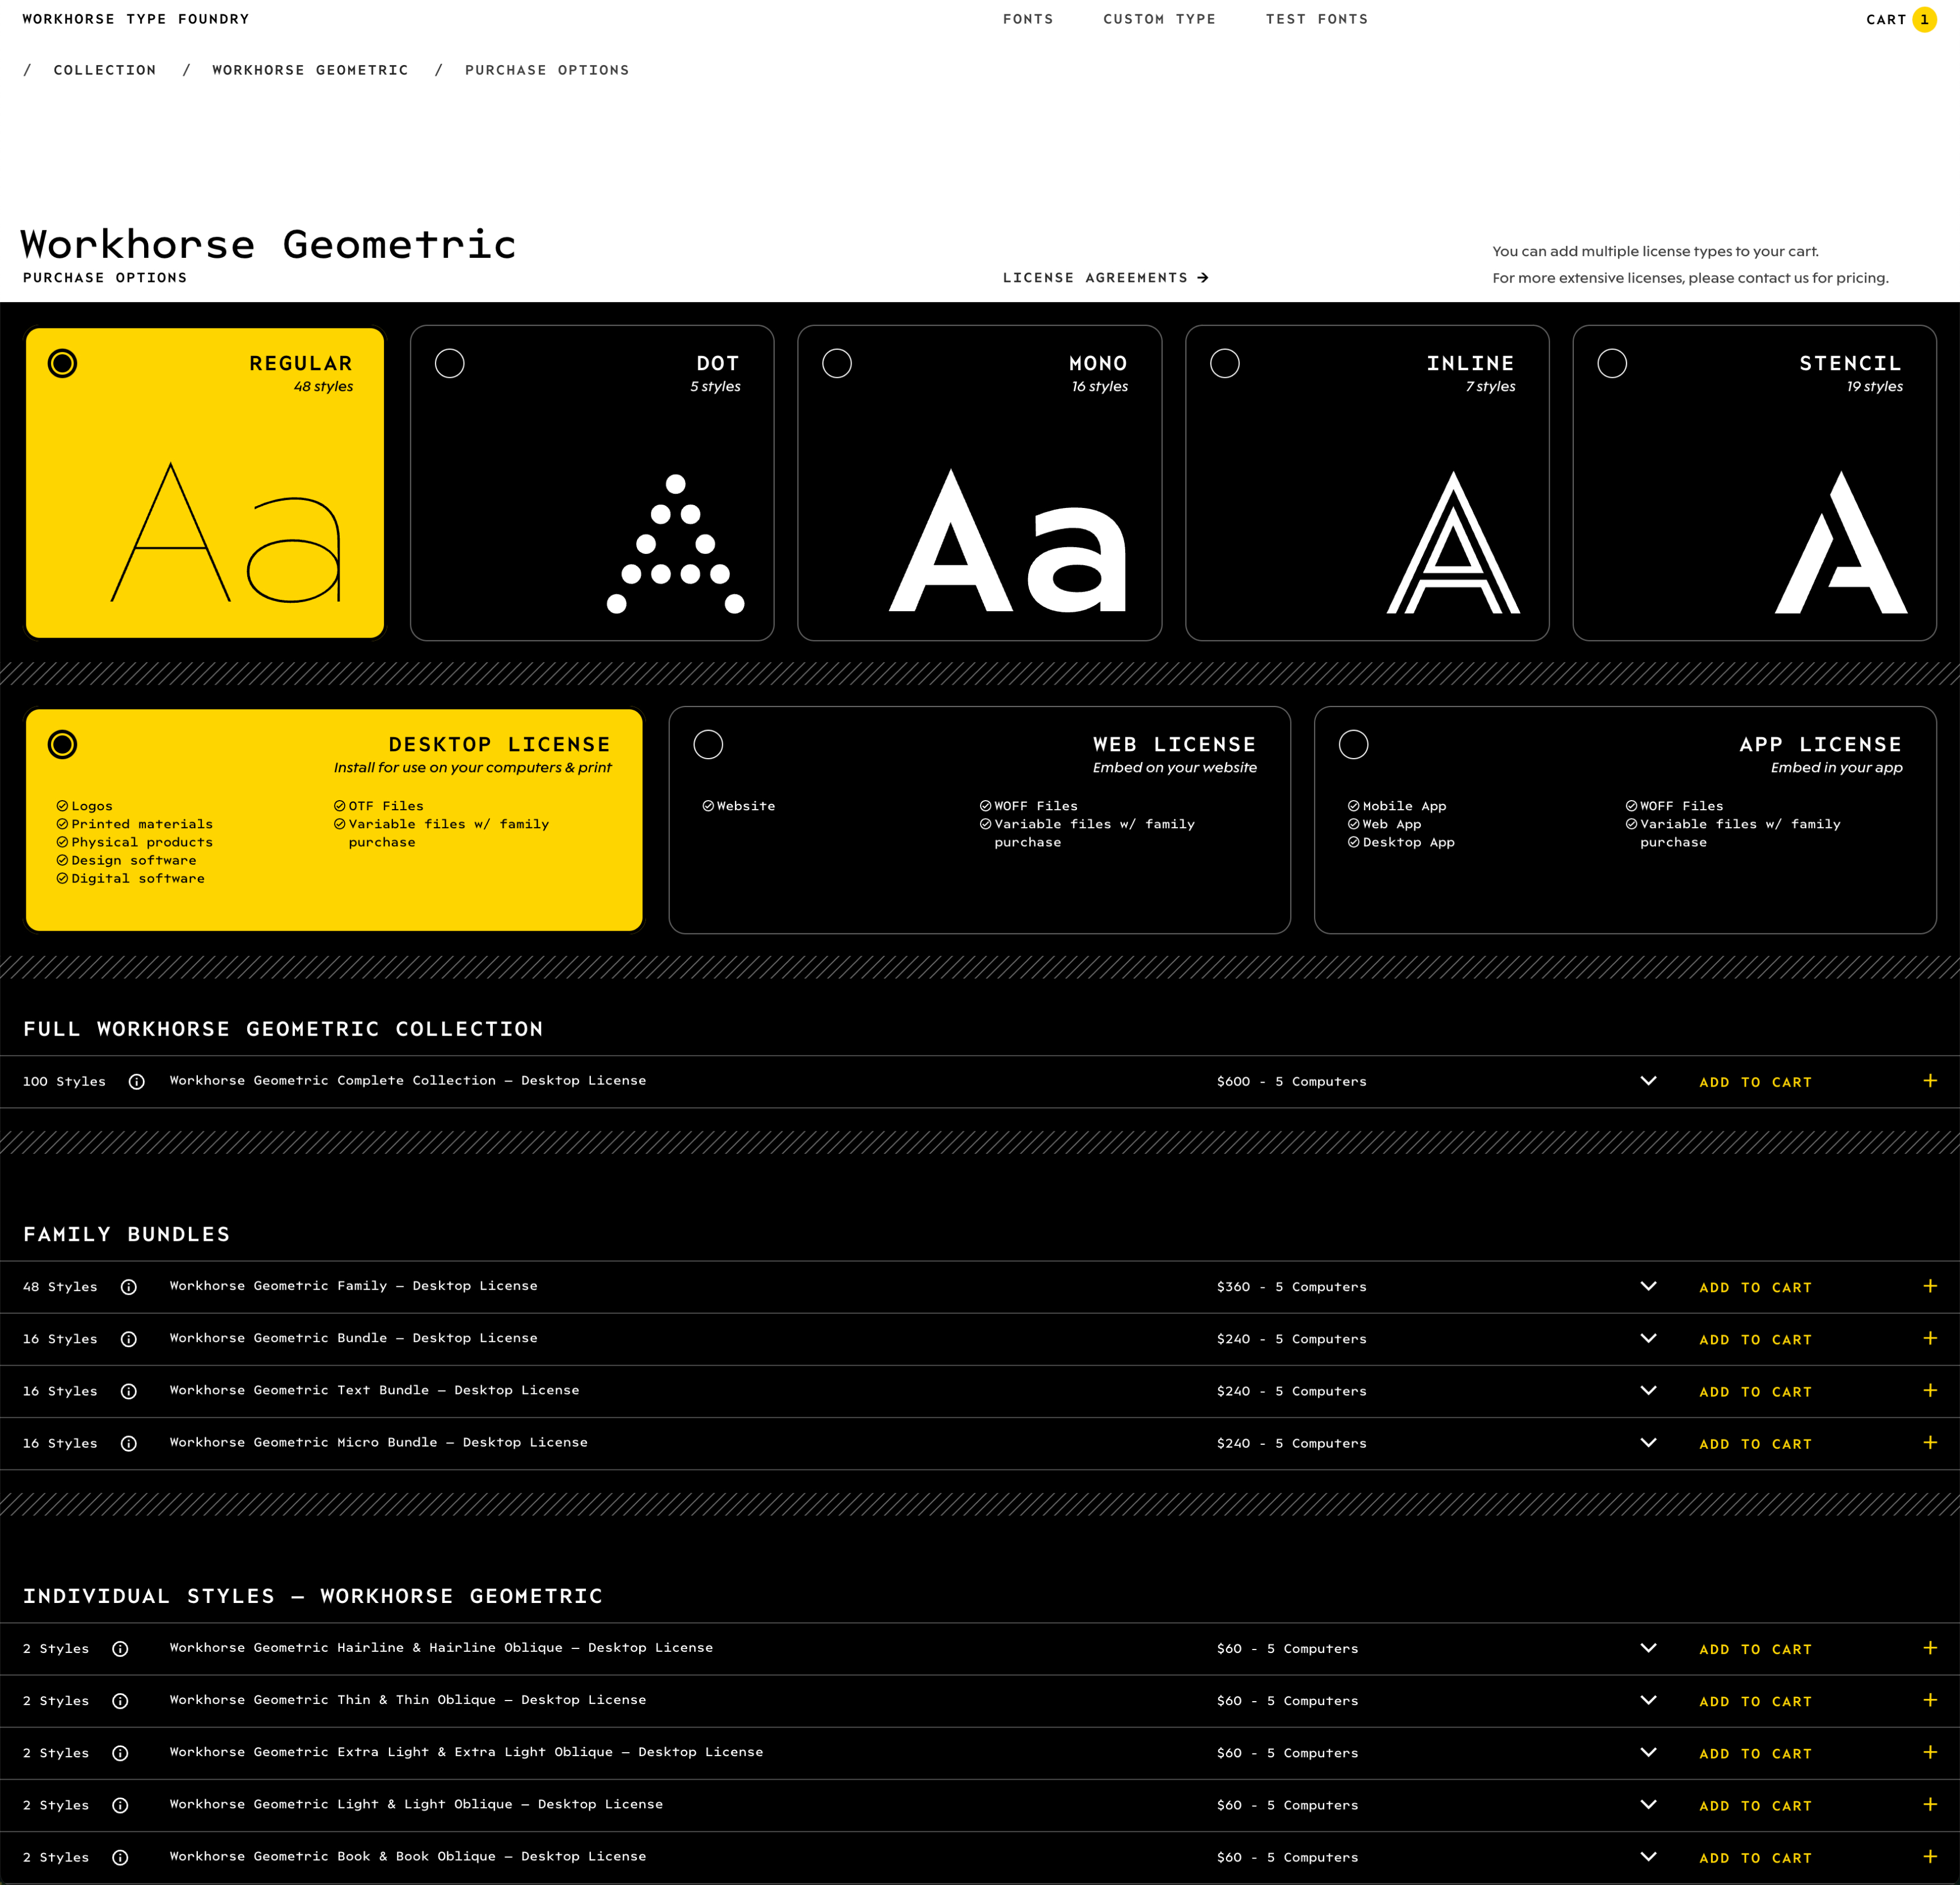Open chevron dropdown on Light Oblique row

click(x=1649, y=1804)
